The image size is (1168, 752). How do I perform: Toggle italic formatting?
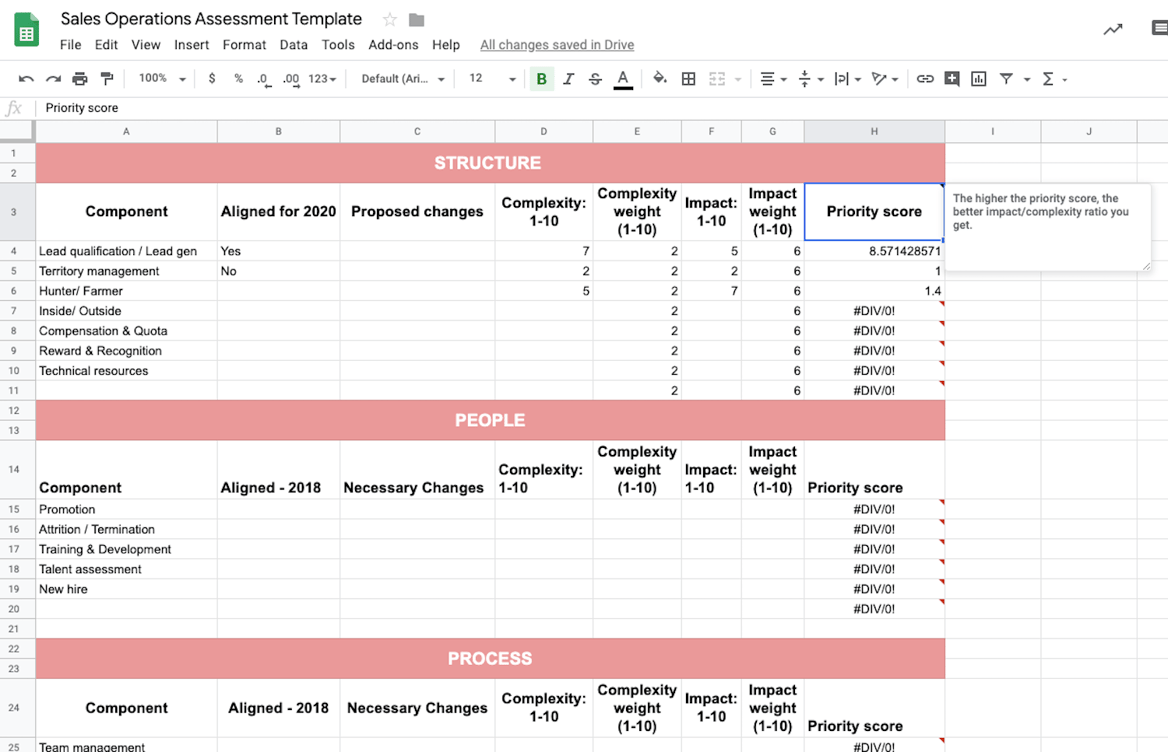[568, 78]
